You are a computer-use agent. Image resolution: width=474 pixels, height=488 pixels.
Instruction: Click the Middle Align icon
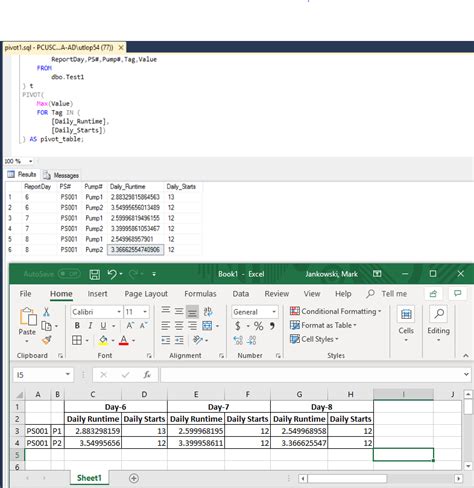(179, 311)
